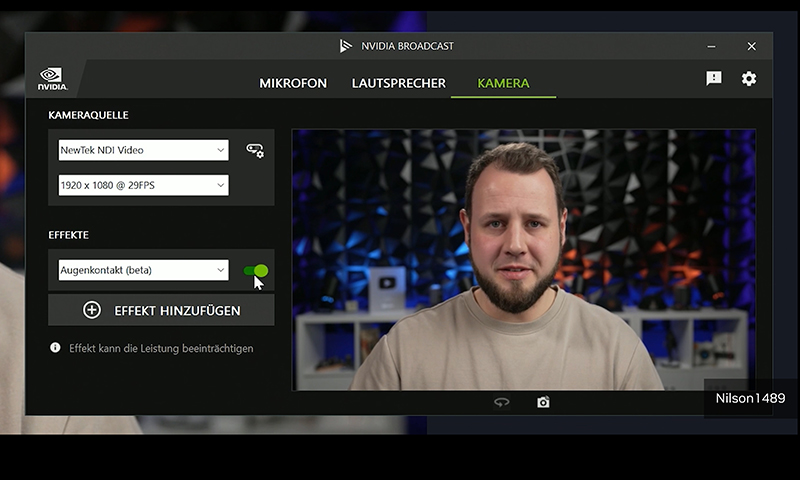The image size is (800, 480).
Task: Open settings gear icon
Action: (x=748, y=79)
